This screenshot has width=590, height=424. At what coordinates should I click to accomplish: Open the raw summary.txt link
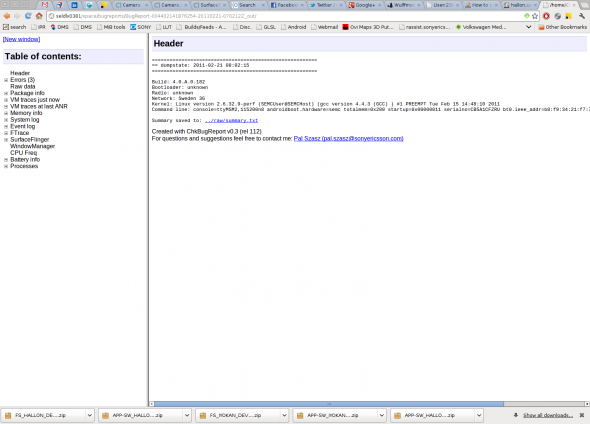(x=231, y=120)
